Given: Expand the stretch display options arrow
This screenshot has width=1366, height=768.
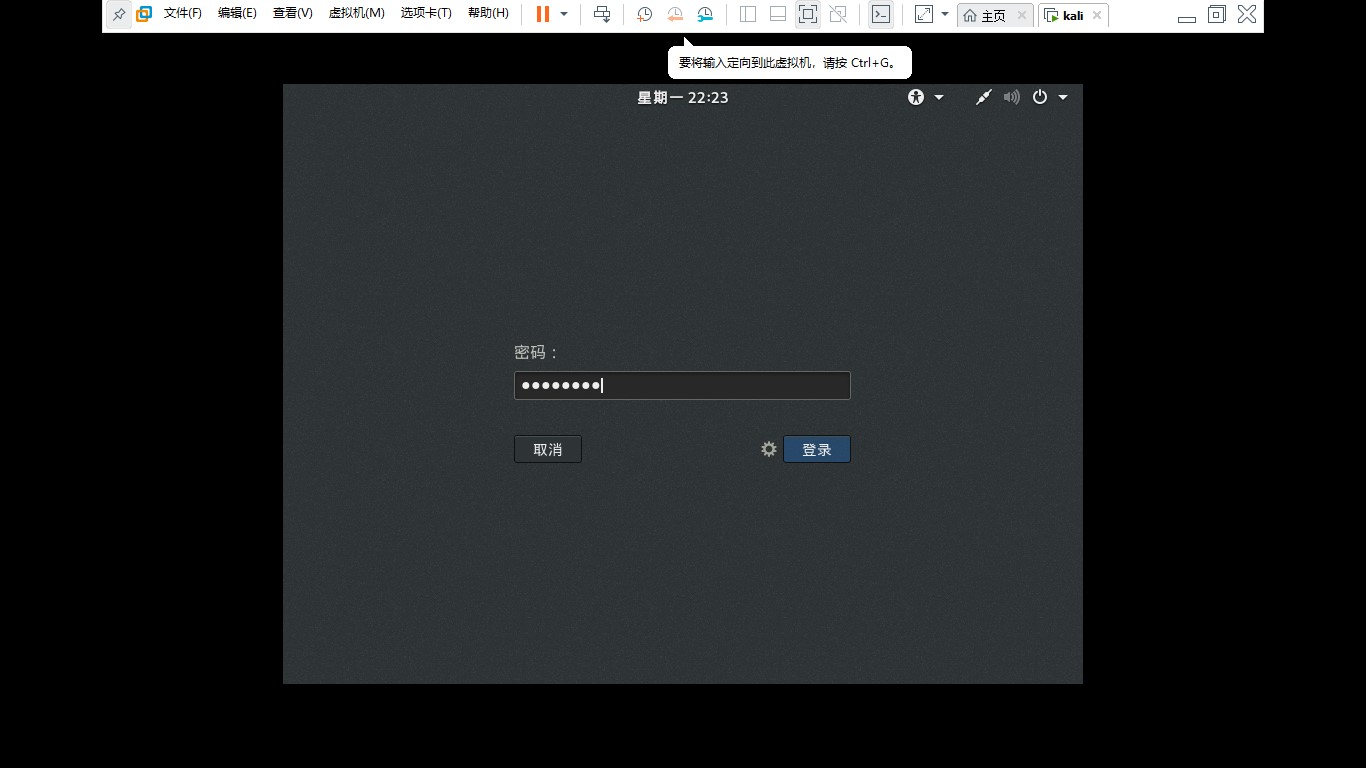Looking at the screenshot, I should [x=945, y=14].
